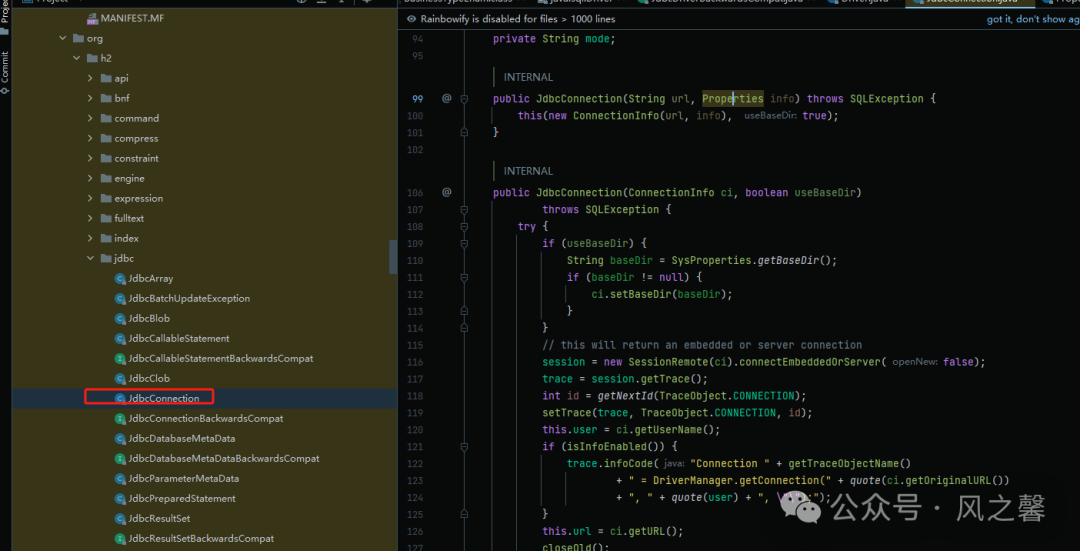
Task: Click the eye icon in Rainbowify notification
Action: point(411,19)
